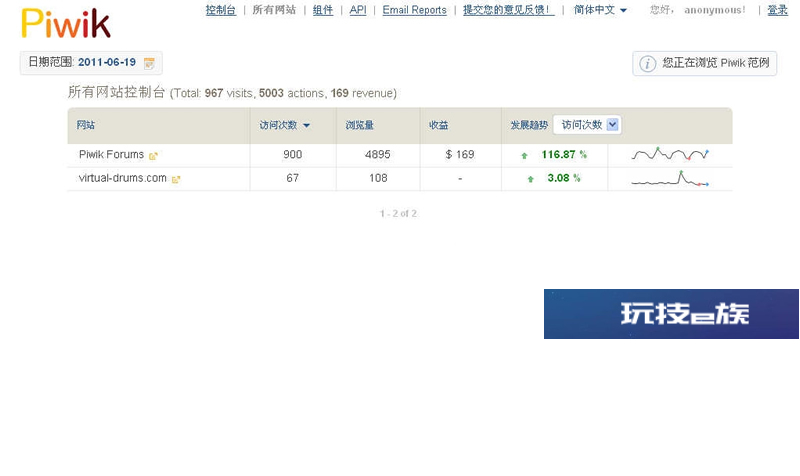Click the 1 - 2 of 2 pagination text
800x476 pixels.
398,214
